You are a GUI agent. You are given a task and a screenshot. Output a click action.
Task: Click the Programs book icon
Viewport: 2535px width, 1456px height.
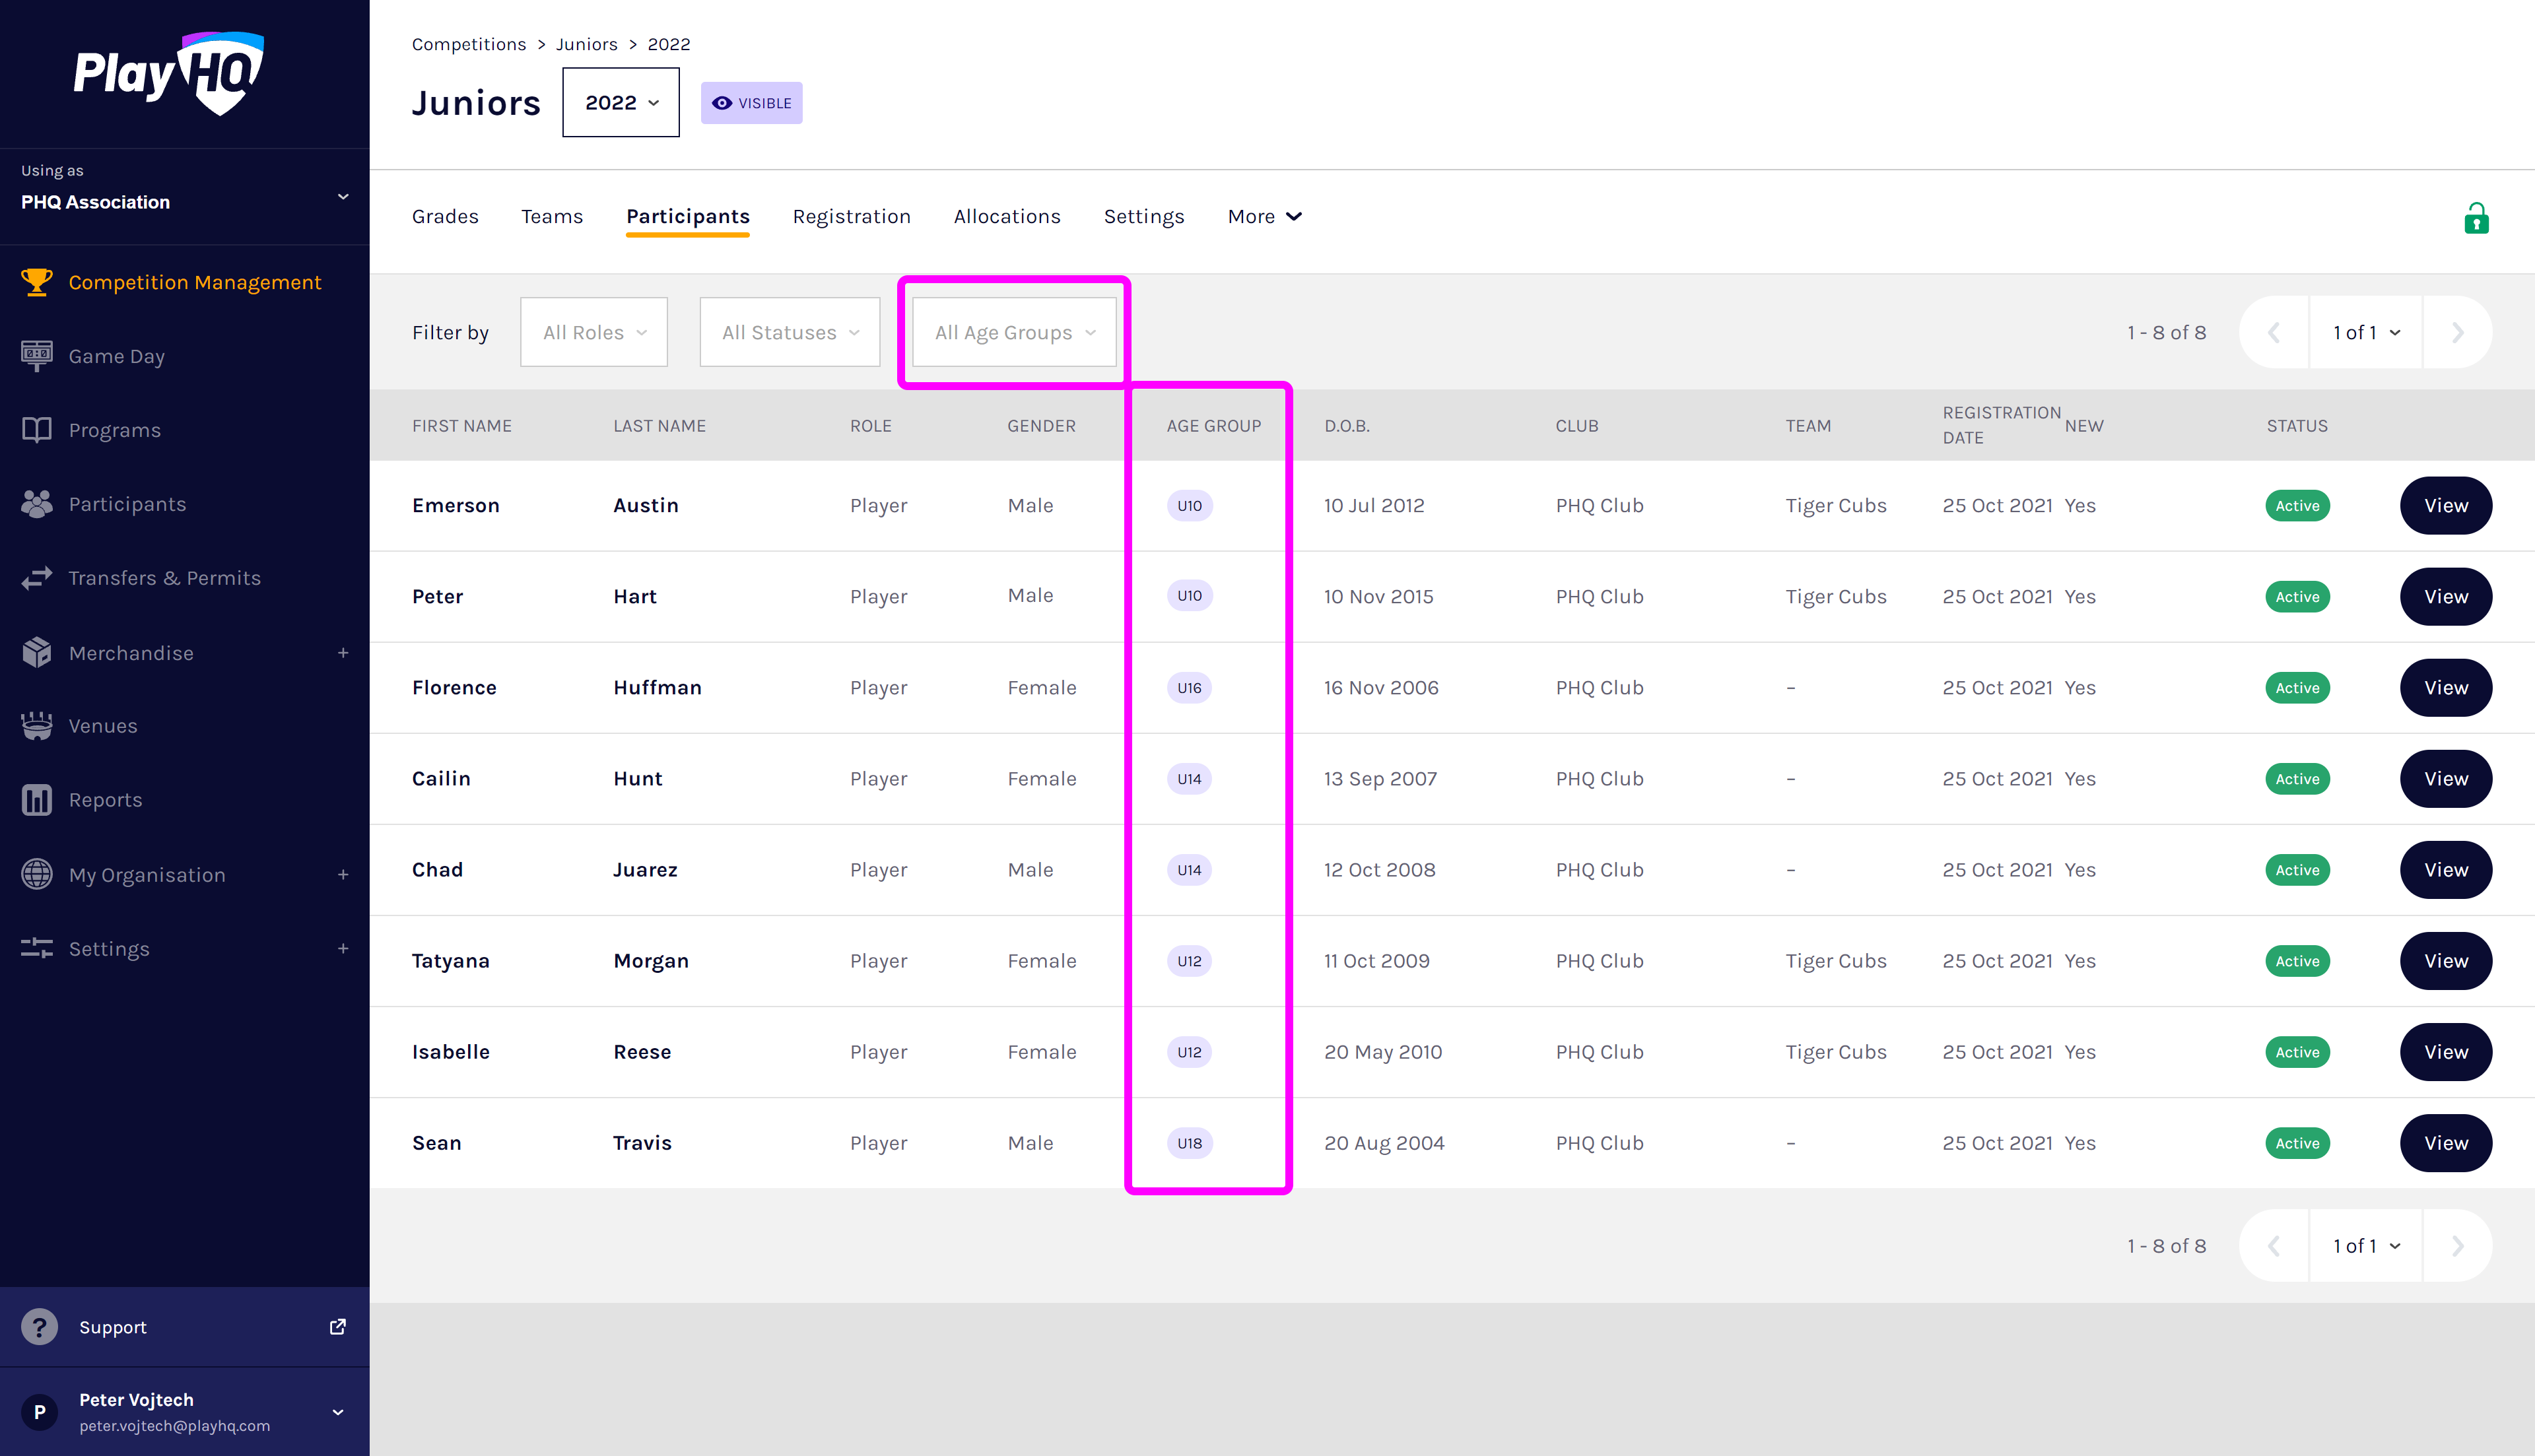(x=37, y=430)
